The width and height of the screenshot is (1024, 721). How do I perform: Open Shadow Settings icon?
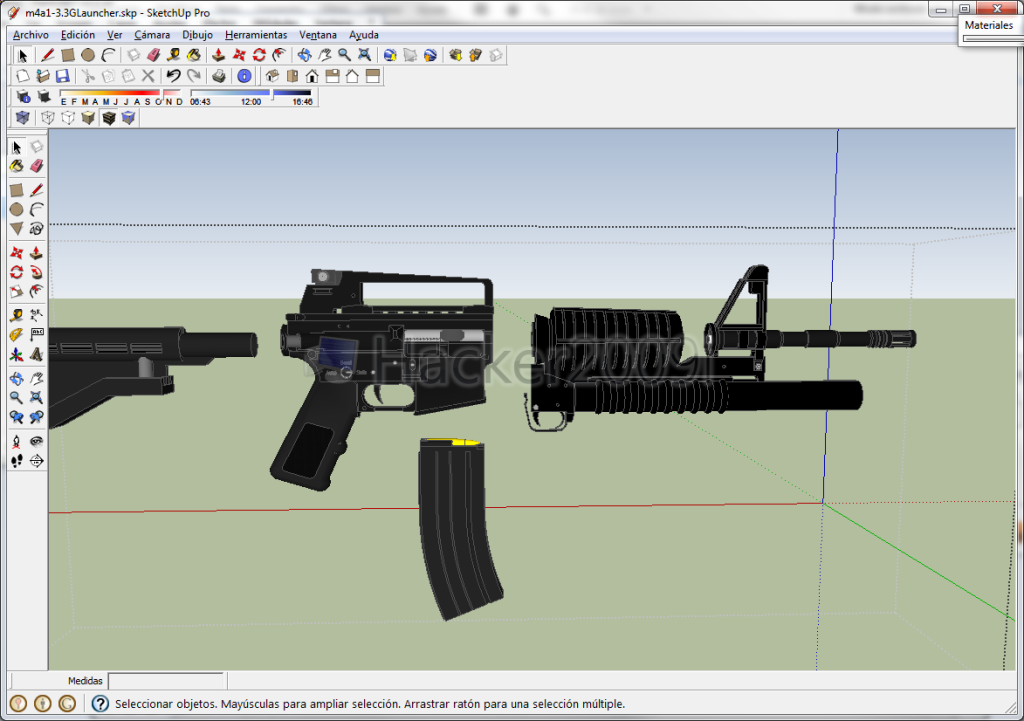pyautogui.click(x=24, y=97)
